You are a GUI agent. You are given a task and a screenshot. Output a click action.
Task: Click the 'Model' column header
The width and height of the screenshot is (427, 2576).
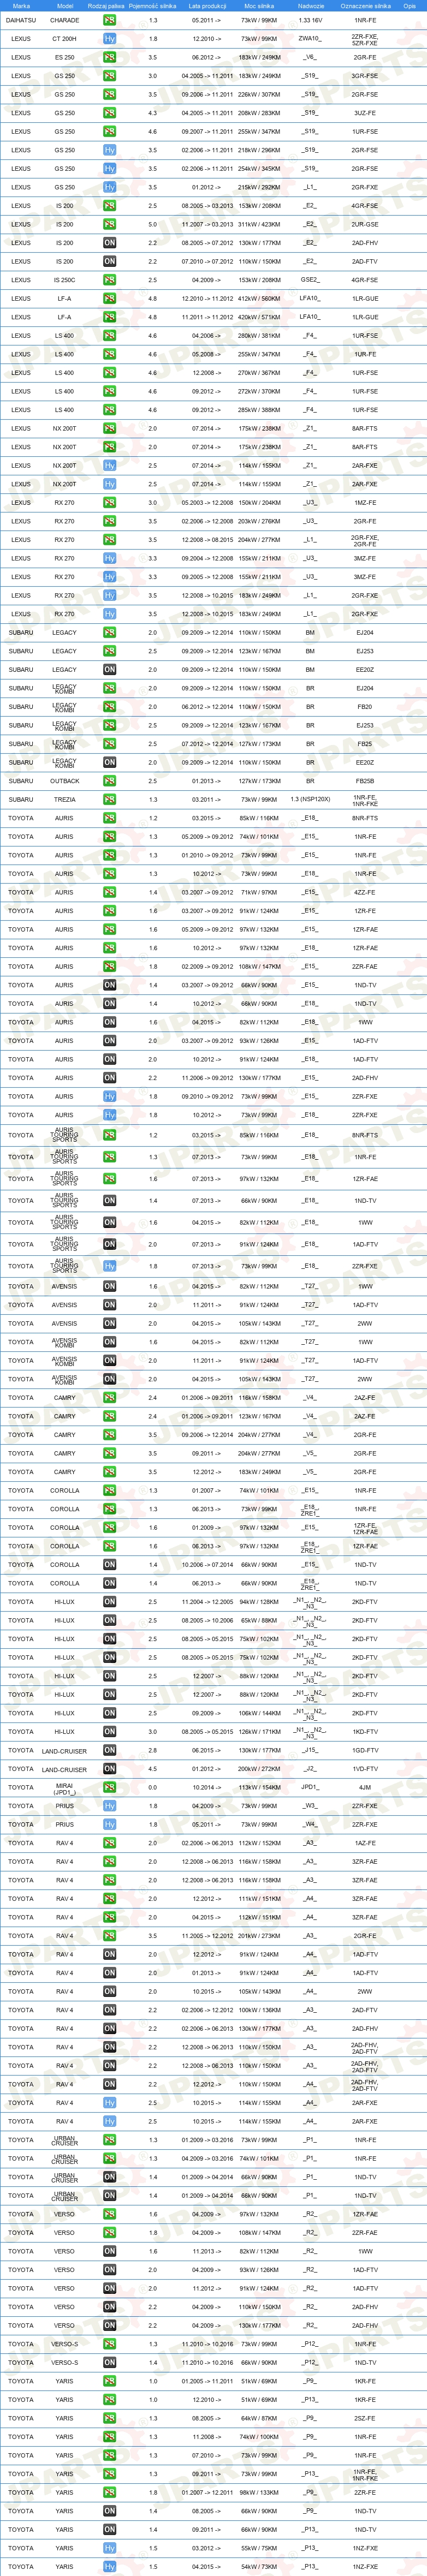[x=65, y=6]
